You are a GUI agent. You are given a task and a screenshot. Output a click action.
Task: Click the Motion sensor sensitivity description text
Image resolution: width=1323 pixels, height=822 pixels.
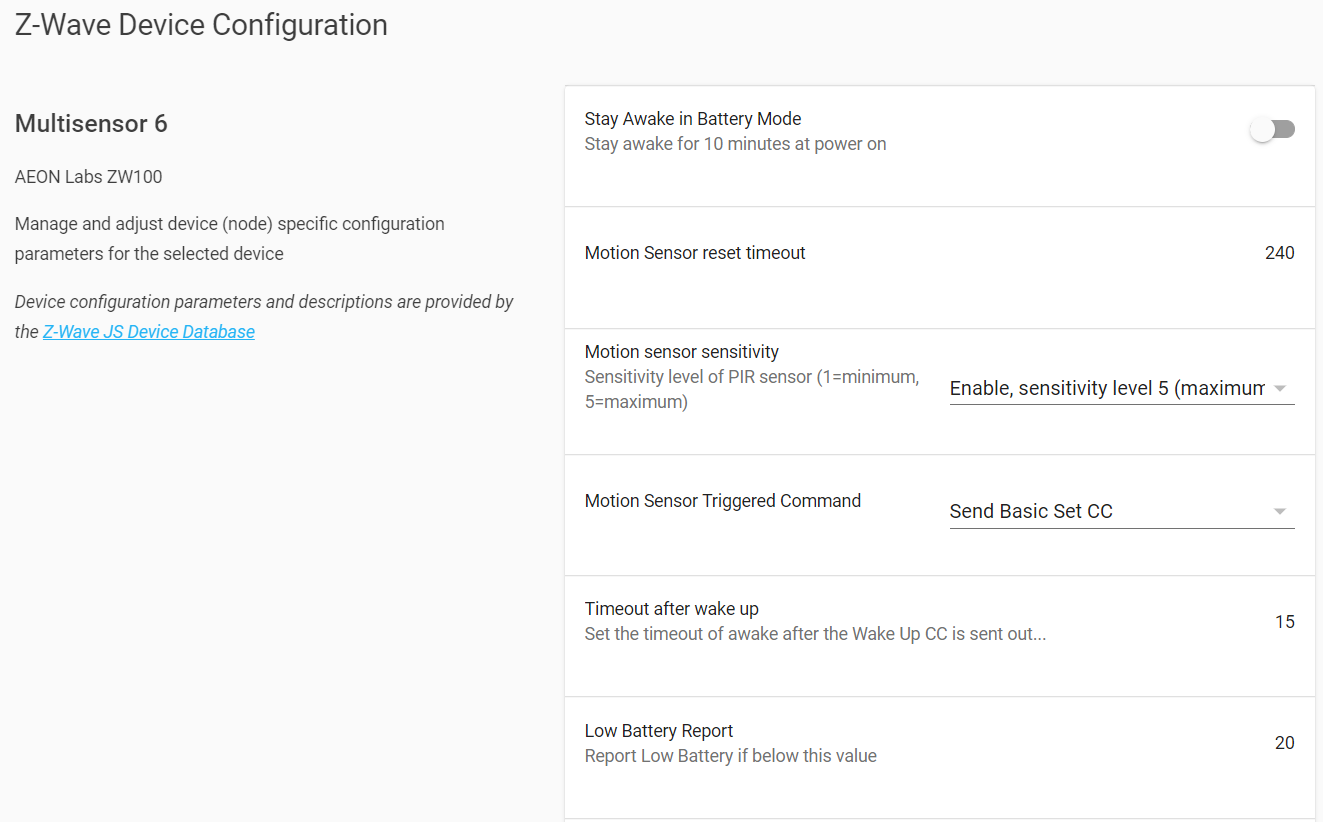click(751, 388)
